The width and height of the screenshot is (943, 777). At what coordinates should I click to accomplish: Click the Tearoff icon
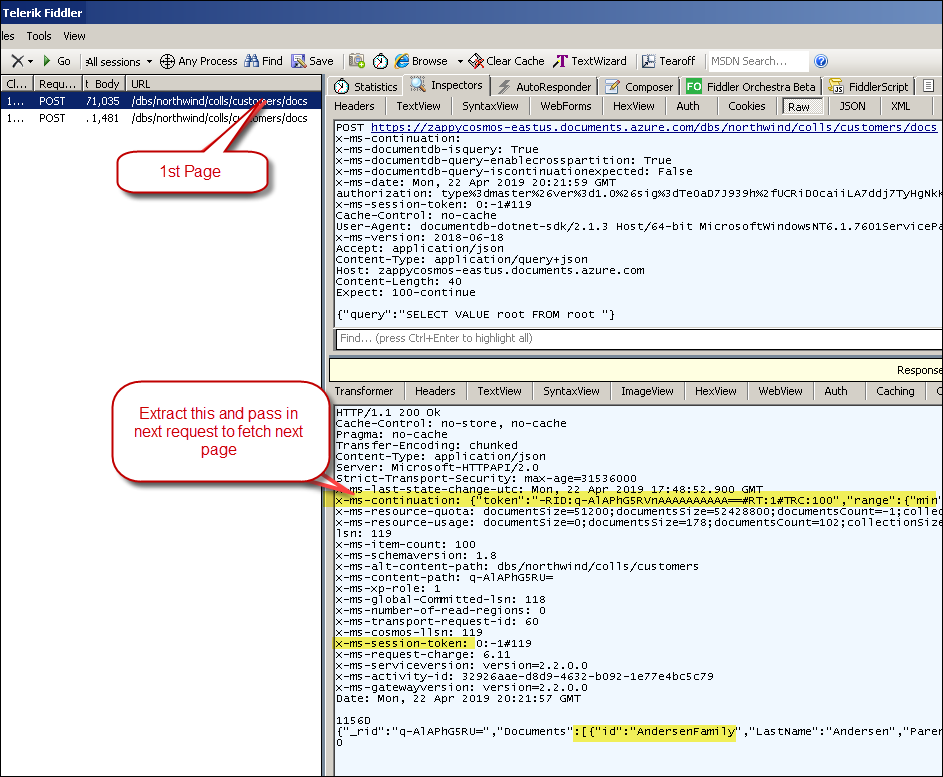click(x=648, y=61)
